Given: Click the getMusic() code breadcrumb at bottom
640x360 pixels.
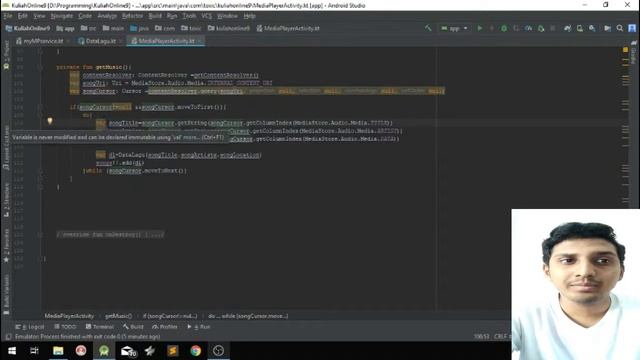Looking at the screenshot, I should click(118, 316).
